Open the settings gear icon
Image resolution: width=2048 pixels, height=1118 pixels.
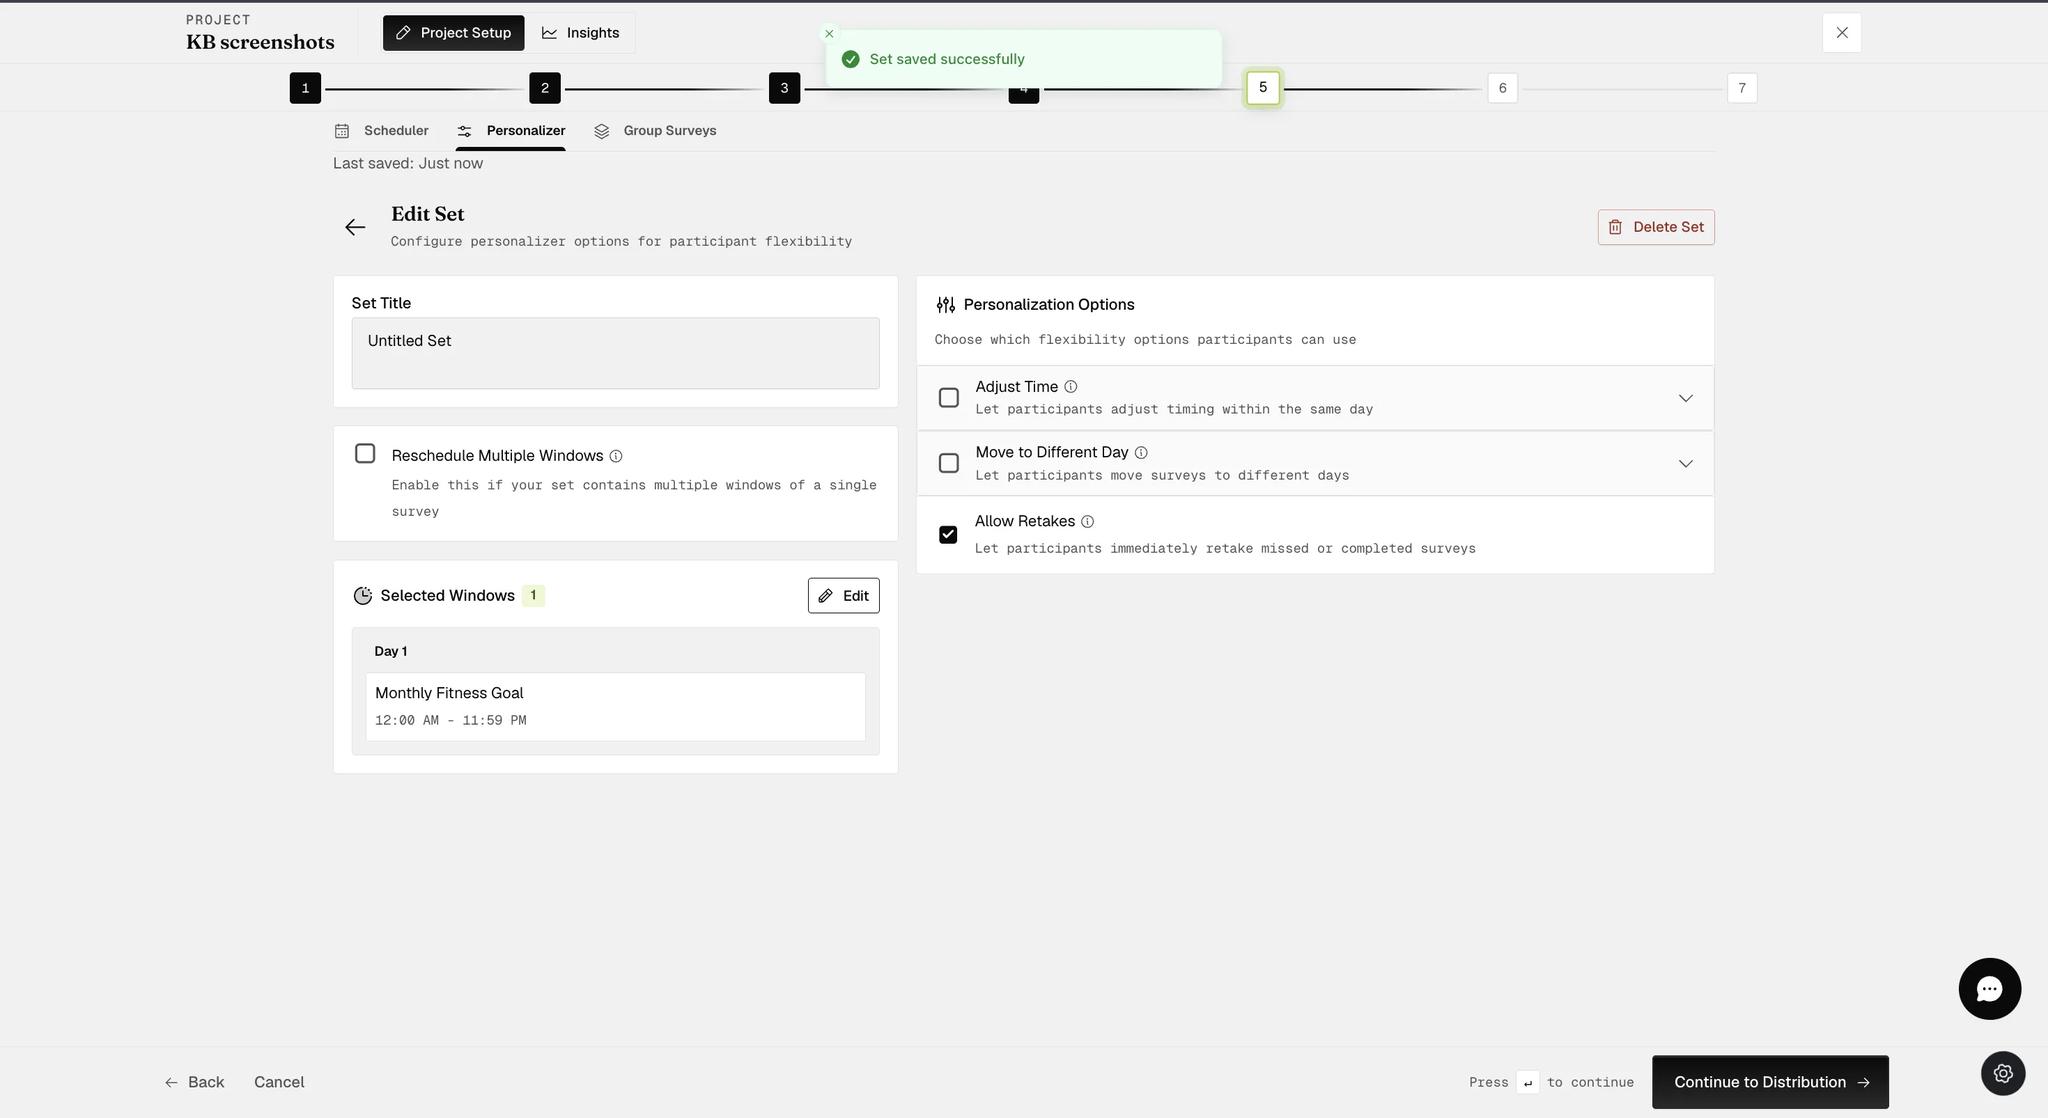[2003, 1073]
